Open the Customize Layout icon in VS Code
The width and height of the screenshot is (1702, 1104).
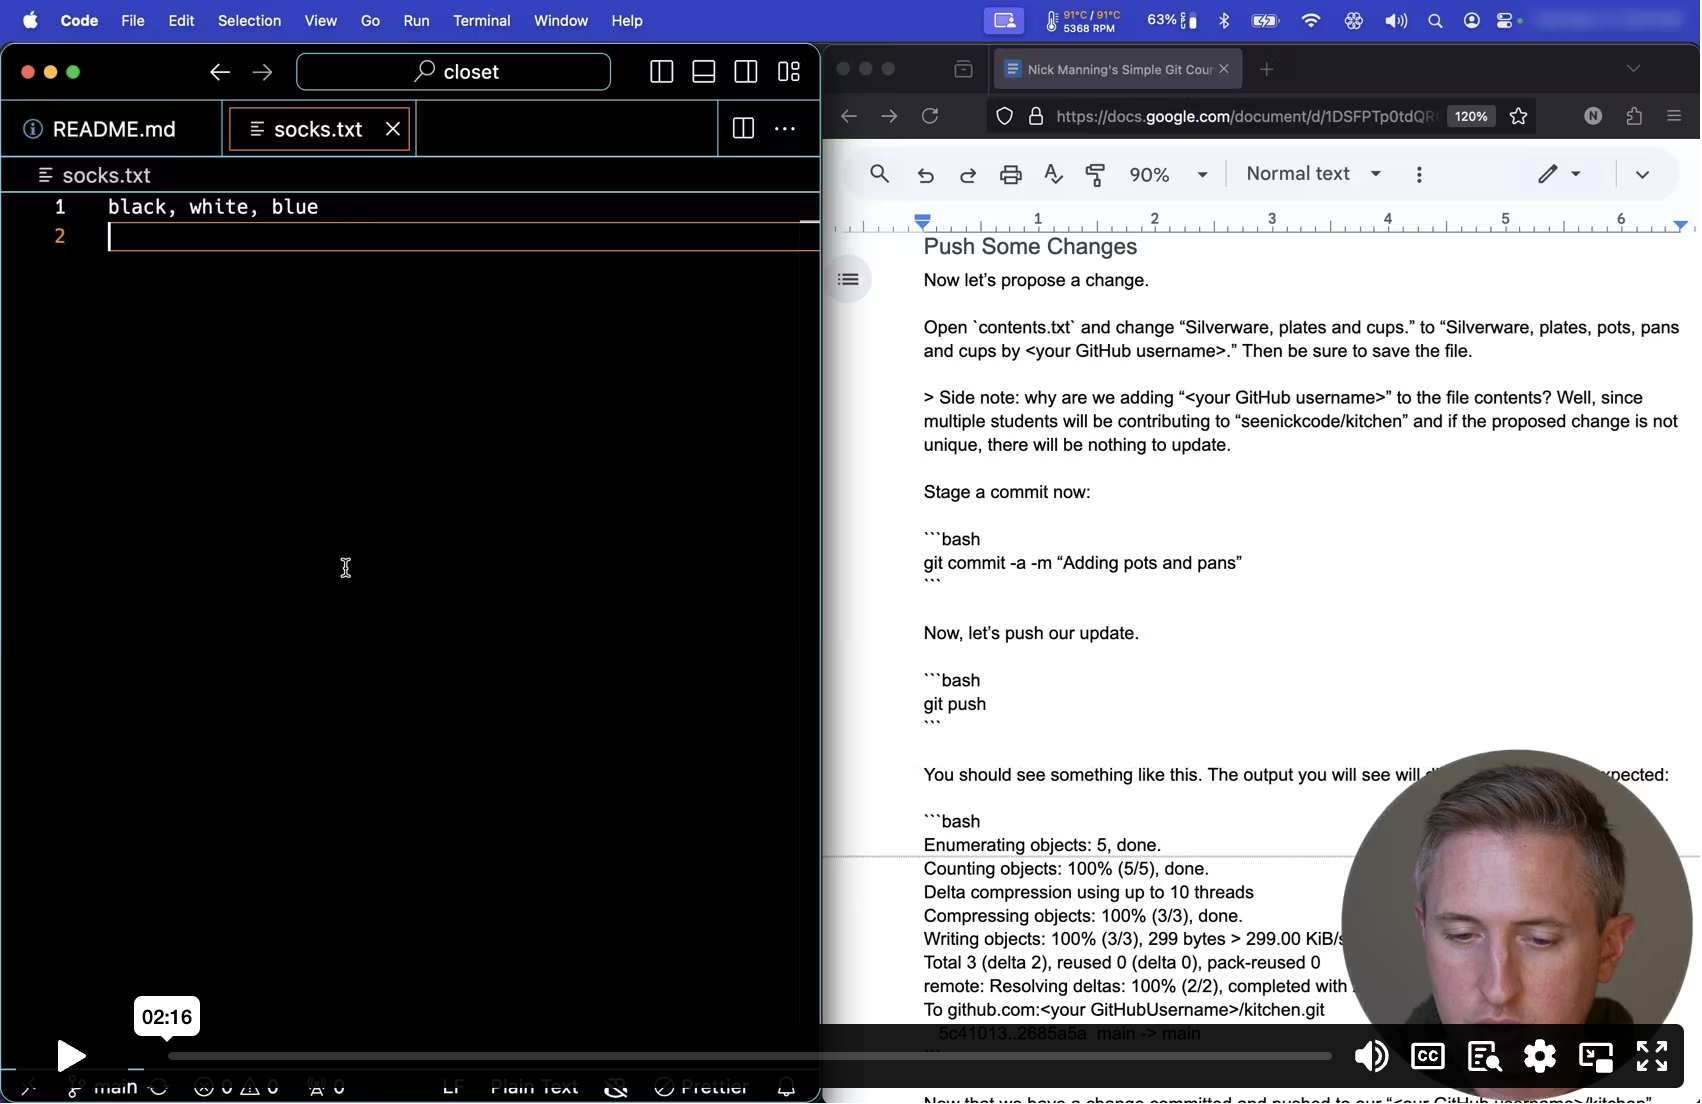(x=789, y=72)
